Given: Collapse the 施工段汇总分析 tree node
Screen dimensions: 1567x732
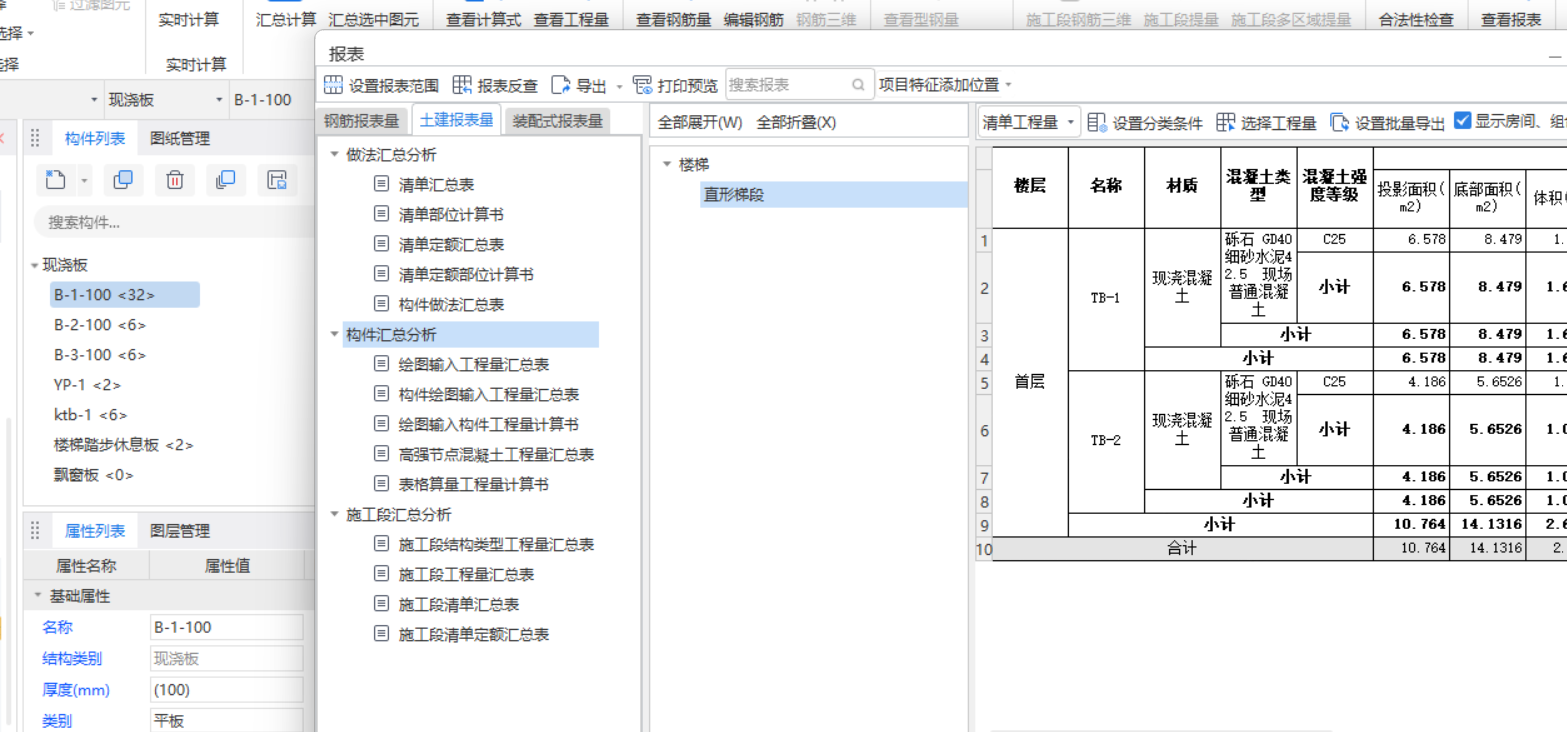Looking at the screenshot, I should pyautogui.click(x=334, y=515).
